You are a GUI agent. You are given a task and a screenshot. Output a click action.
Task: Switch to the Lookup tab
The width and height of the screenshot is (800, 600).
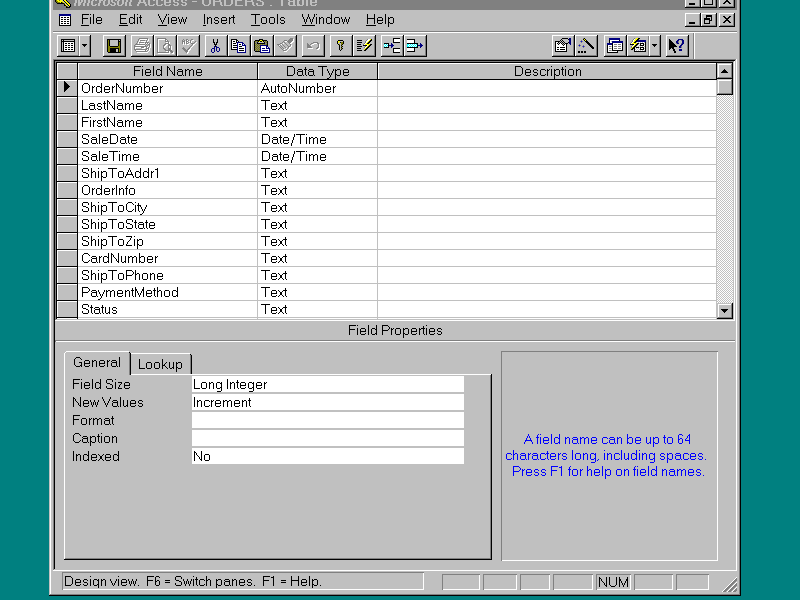(160, 364)
